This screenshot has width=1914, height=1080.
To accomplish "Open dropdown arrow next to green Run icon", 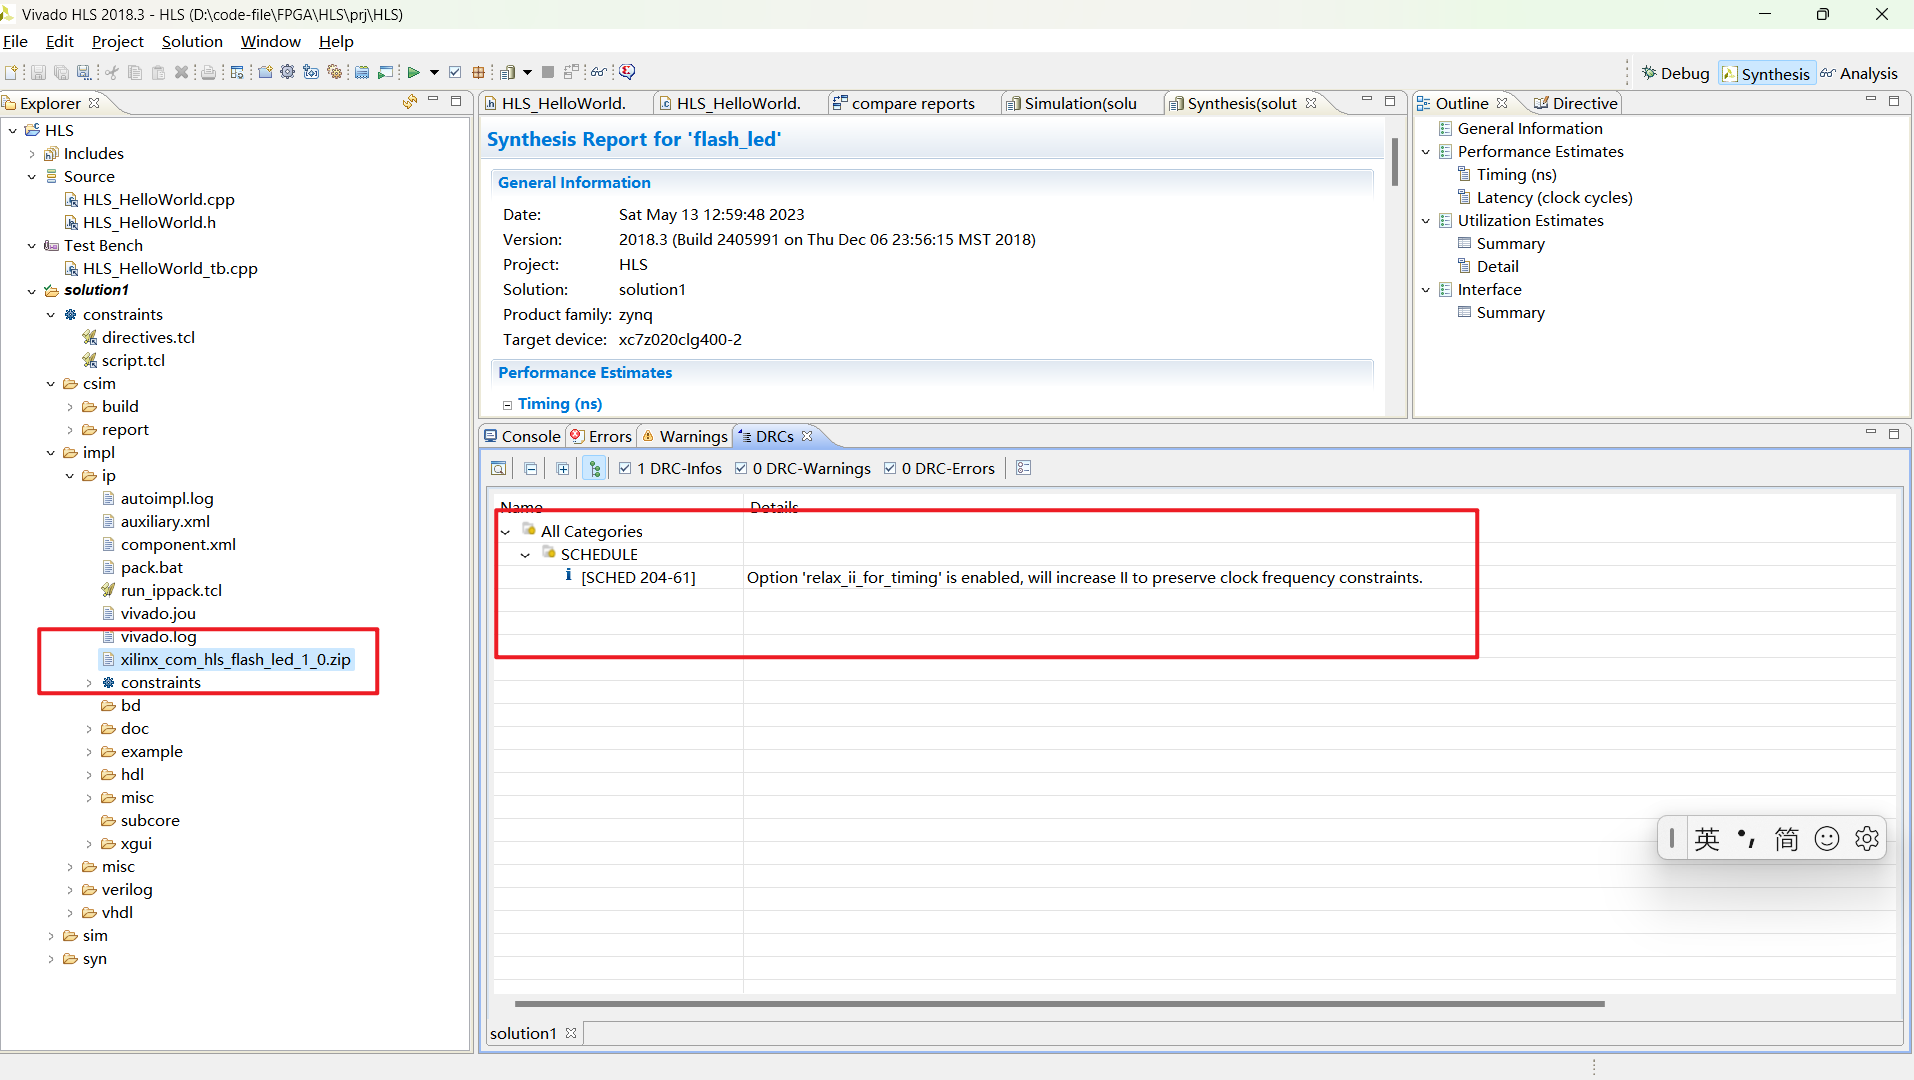I will click(x=434, y=72).
